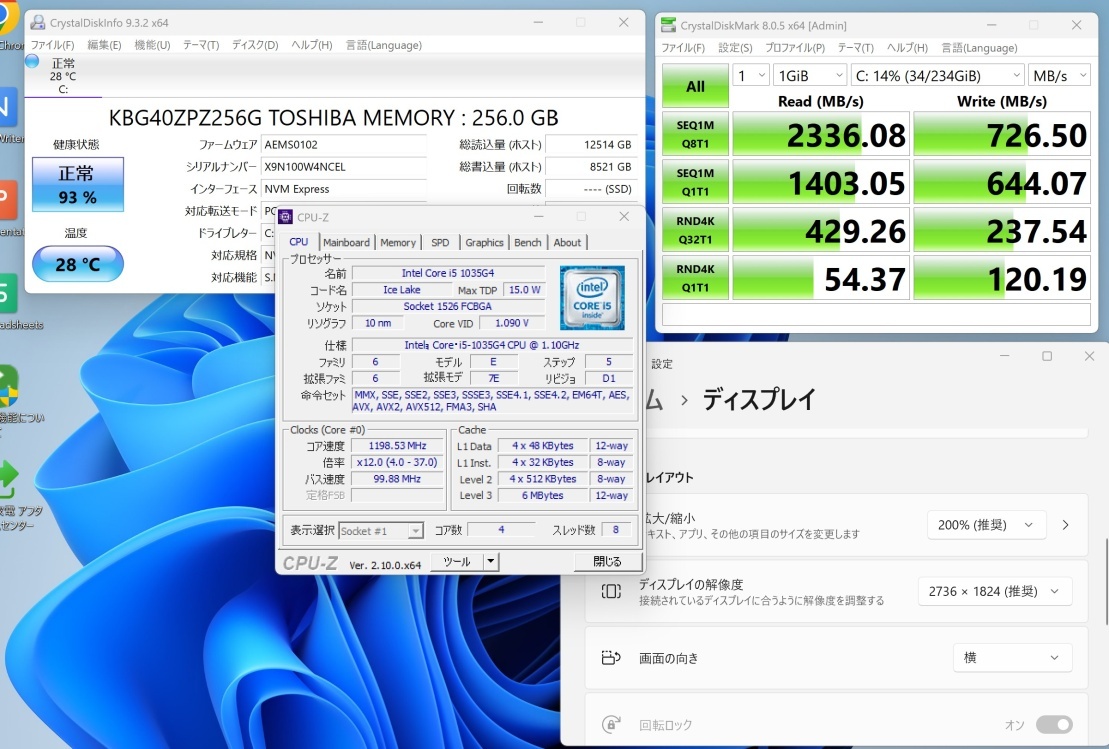Click the total host reads value 12514 GB

tap(591, 145)
